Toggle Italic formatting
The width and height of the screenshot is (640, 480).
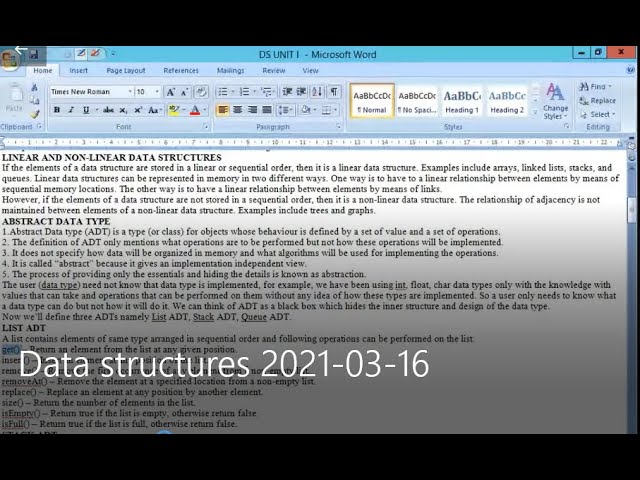tap(71, 110)
